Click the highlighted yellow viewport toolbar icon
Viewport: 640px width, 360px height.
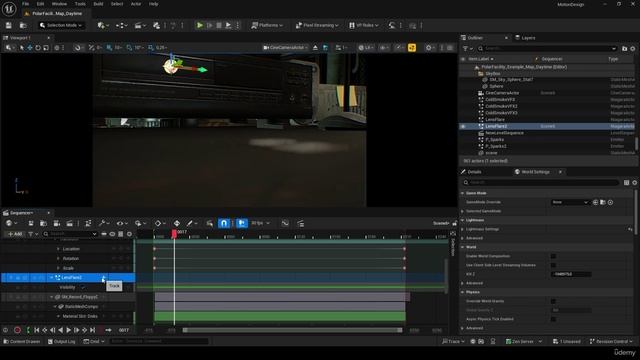pos(412,48)
